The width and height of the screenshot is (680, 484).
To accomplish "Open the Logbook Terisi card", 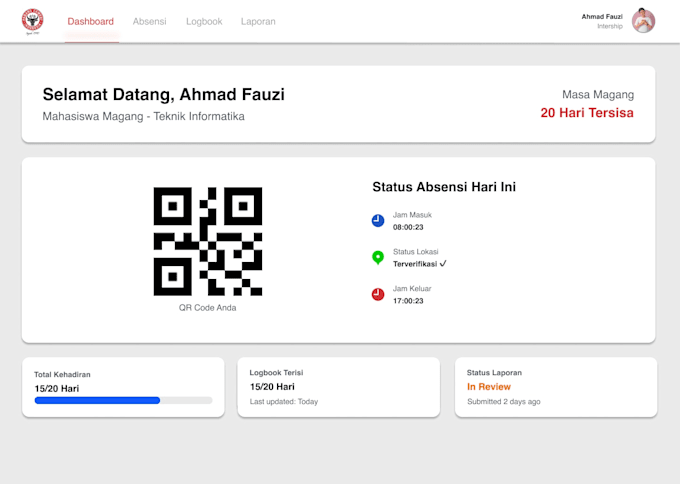I will click(339, 387).
